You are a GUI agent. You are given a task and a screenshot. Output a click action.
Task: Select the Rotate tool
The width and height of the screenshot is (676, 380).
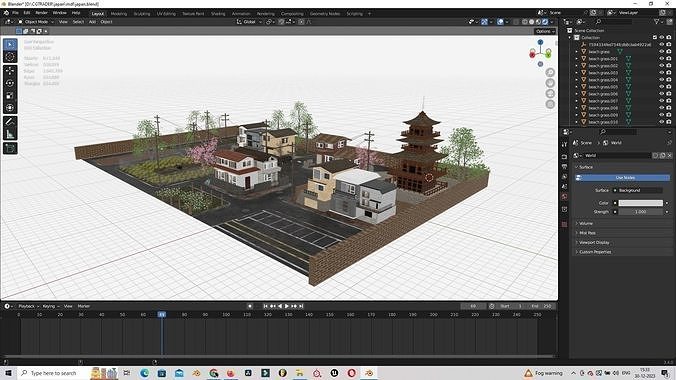click(10, 83)
